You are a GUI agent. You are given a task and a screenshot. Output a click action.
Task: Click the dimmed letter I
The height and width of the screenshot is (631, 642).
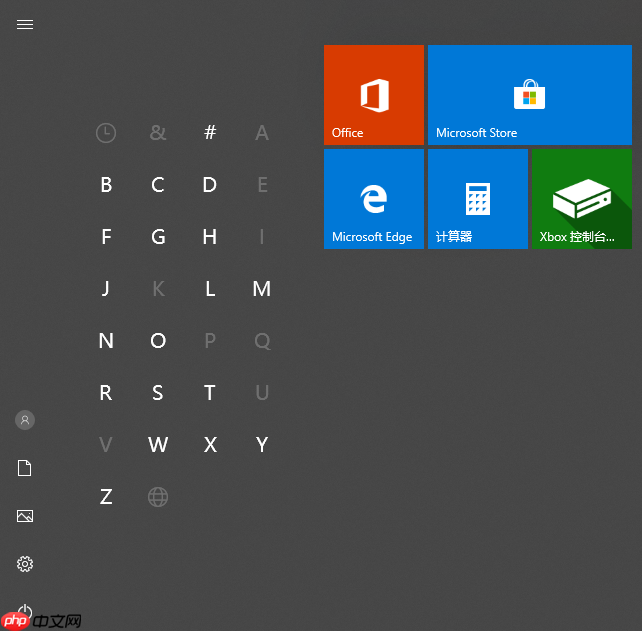(x=262, y=237)
